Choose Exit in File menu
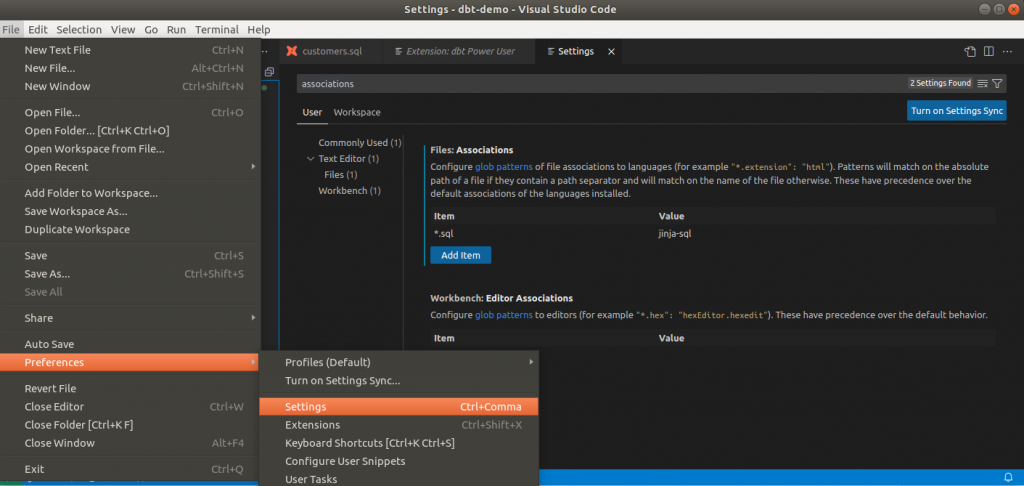Screen dimensions: 1024x486 click(x=130, y=469)
